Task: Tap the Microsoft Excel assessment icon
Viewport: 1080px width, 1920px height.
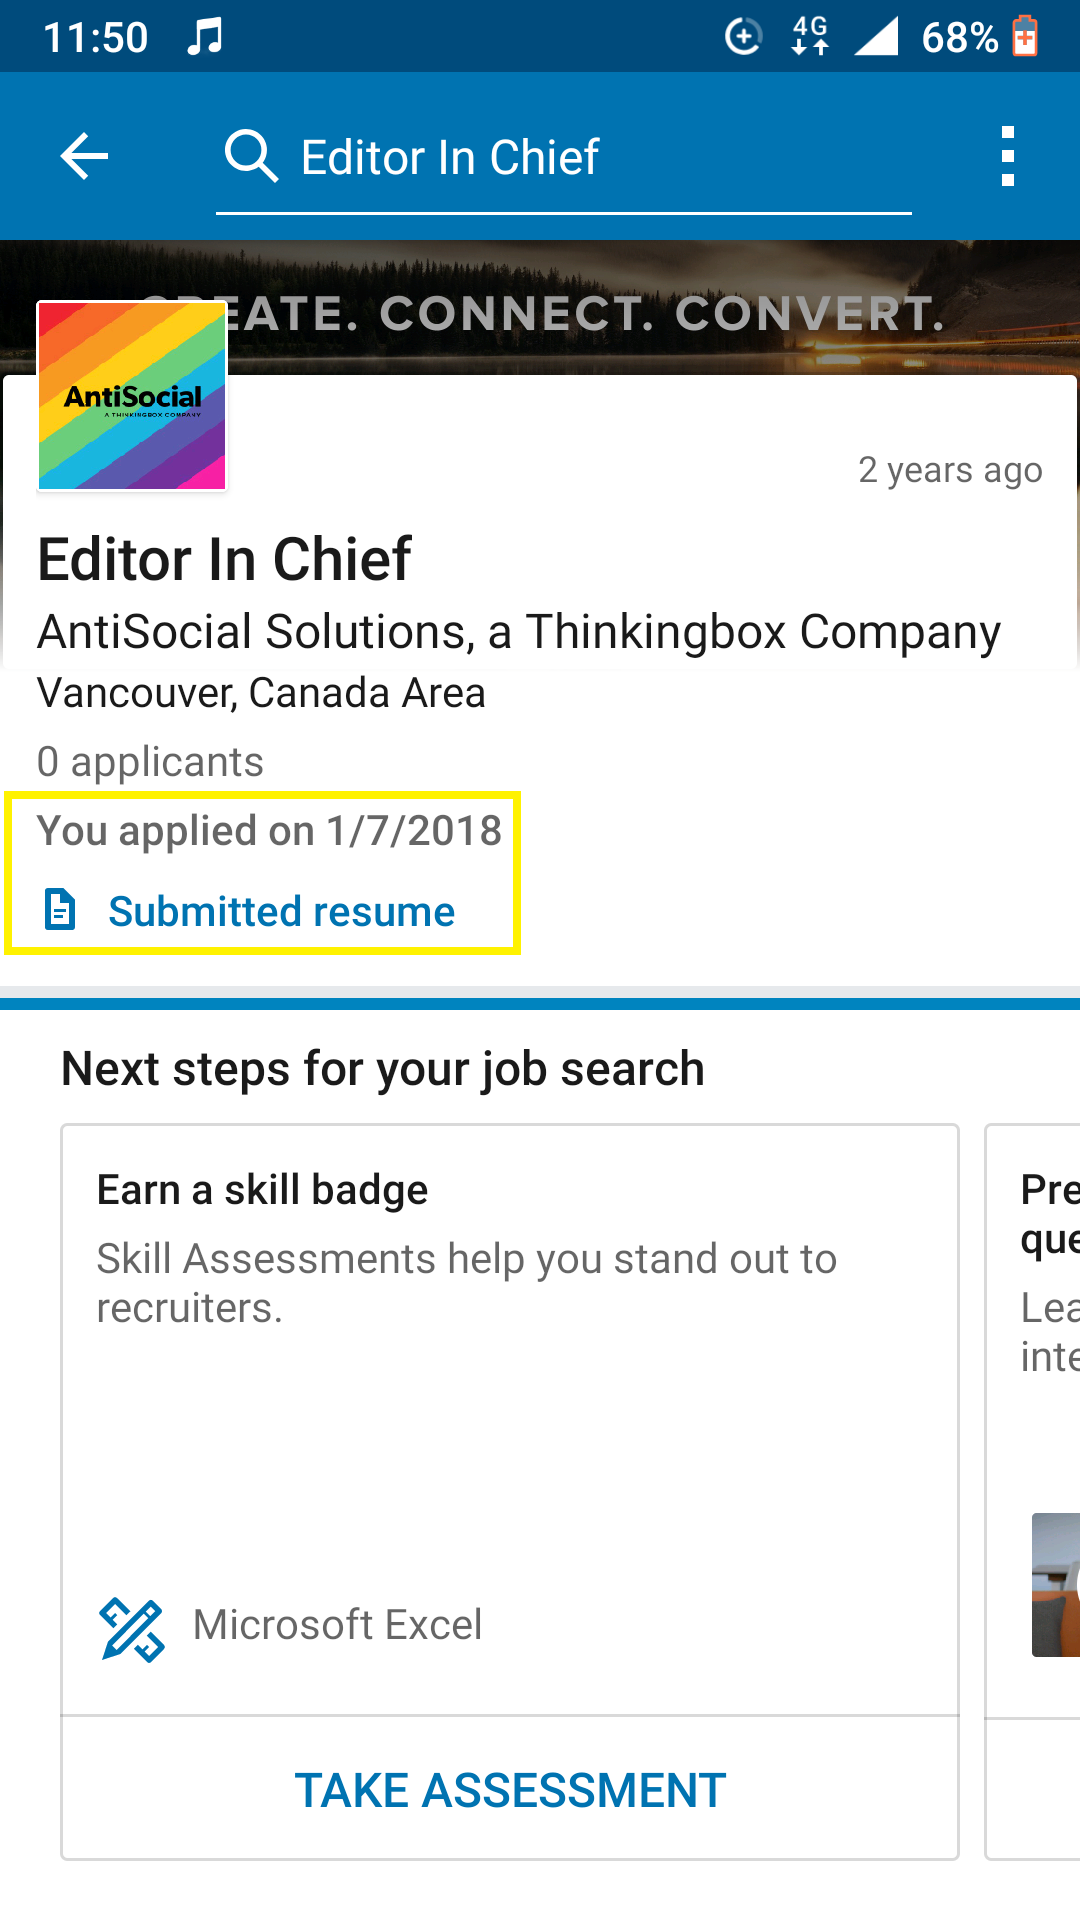Action: [132, 1629]
